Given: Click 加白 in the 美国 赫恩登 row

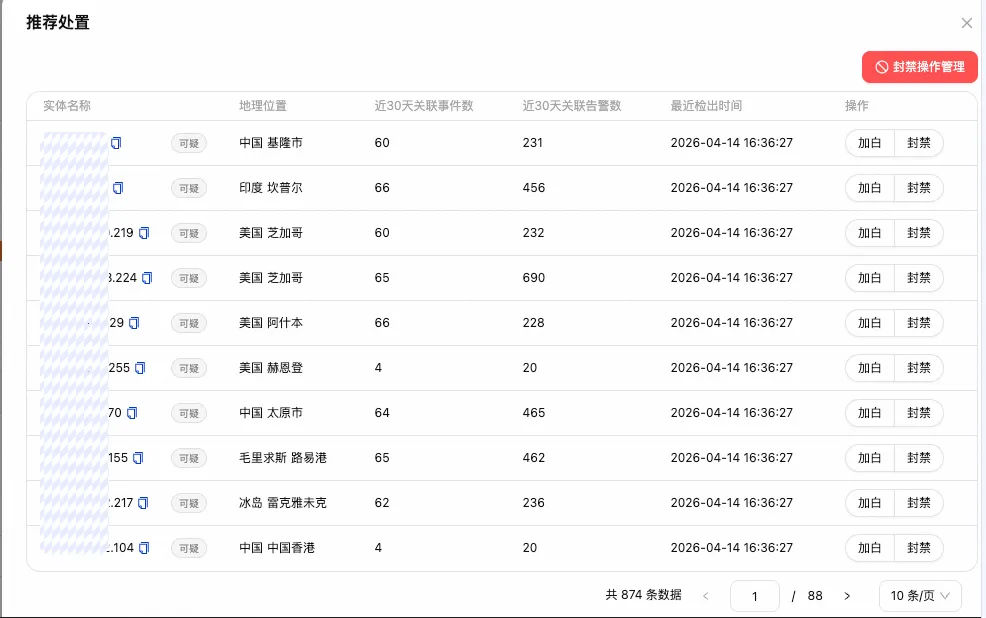Looking at the screenshot, I should point(870,368).
